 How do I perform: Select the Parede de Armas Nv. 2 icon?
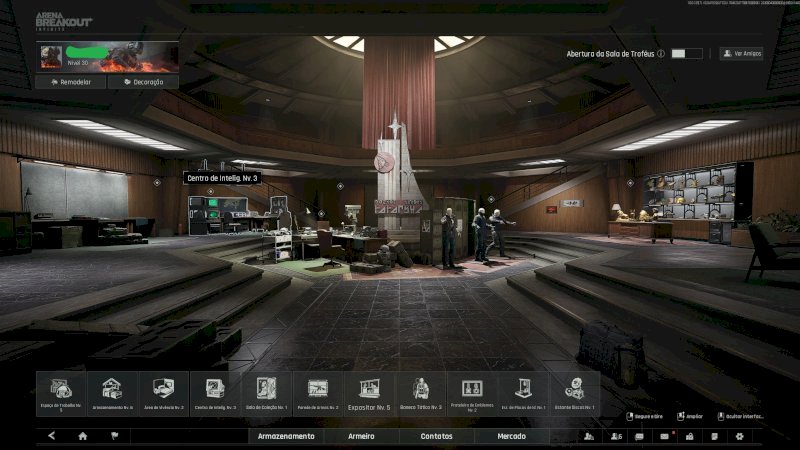[318, 394]
